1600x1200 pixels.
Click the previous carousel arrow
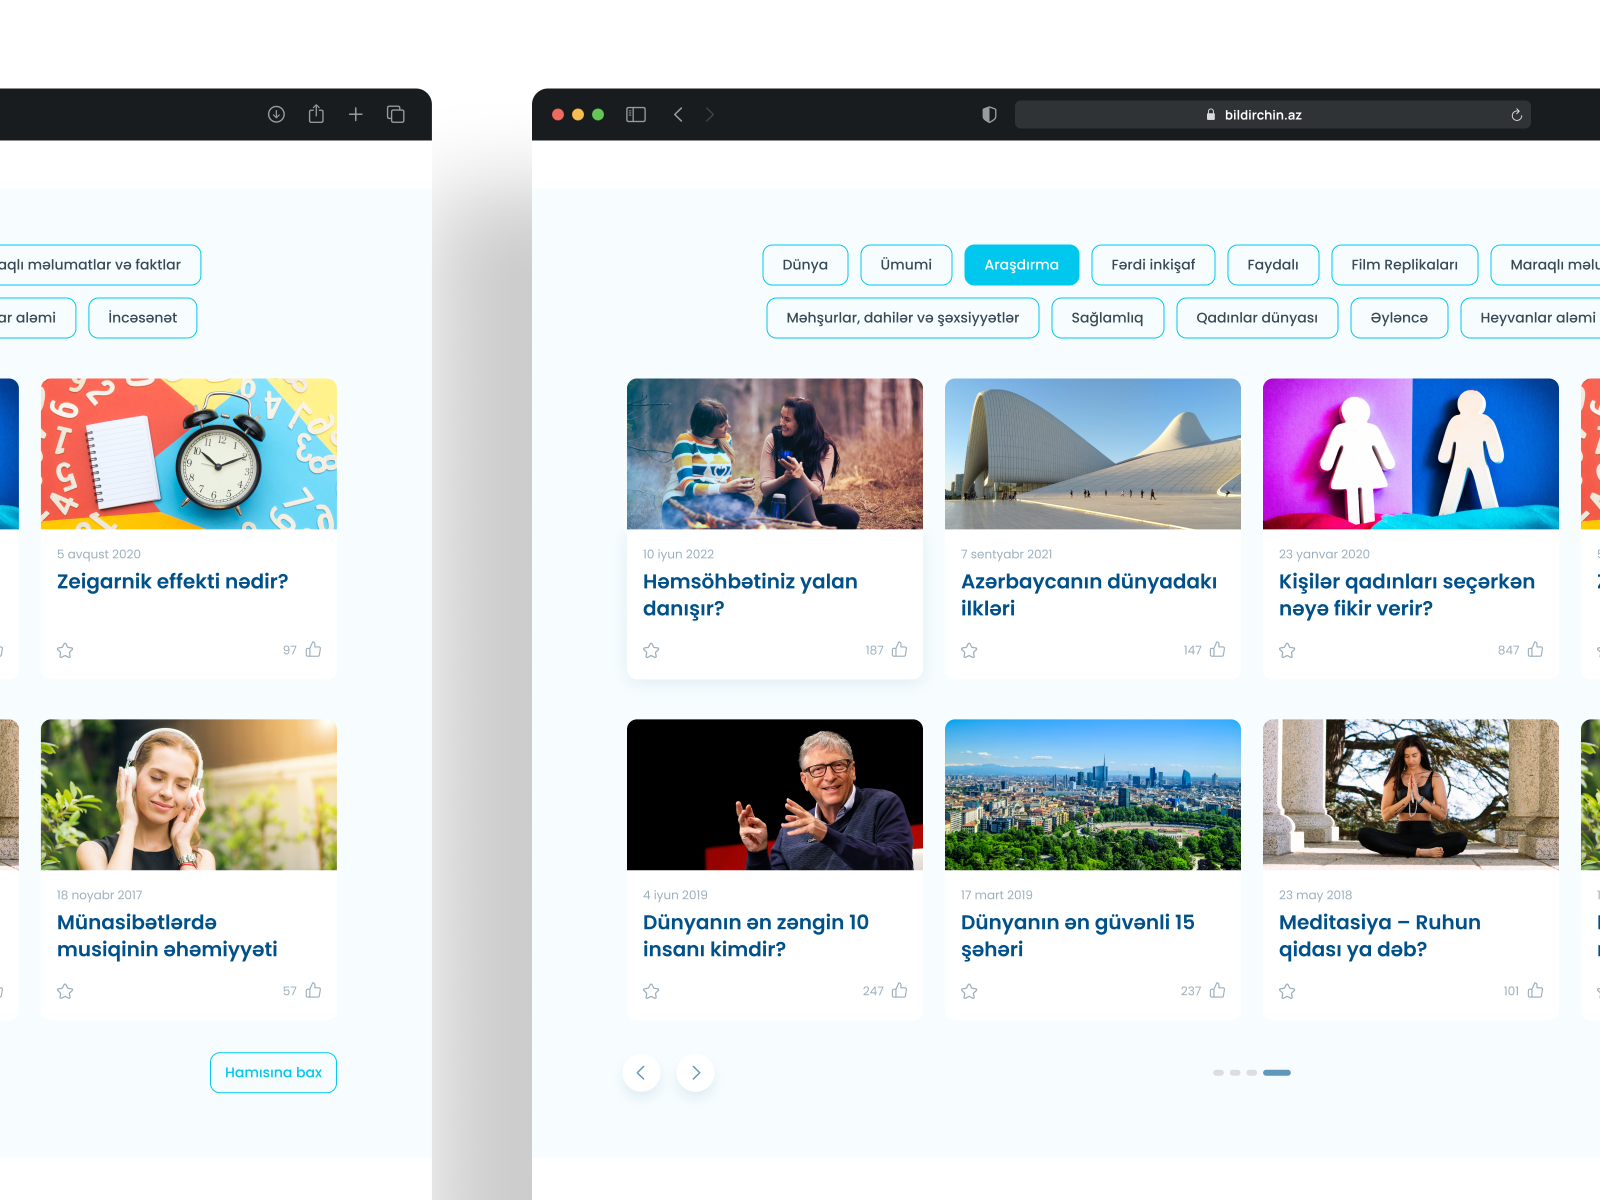tap(641, 1072)
